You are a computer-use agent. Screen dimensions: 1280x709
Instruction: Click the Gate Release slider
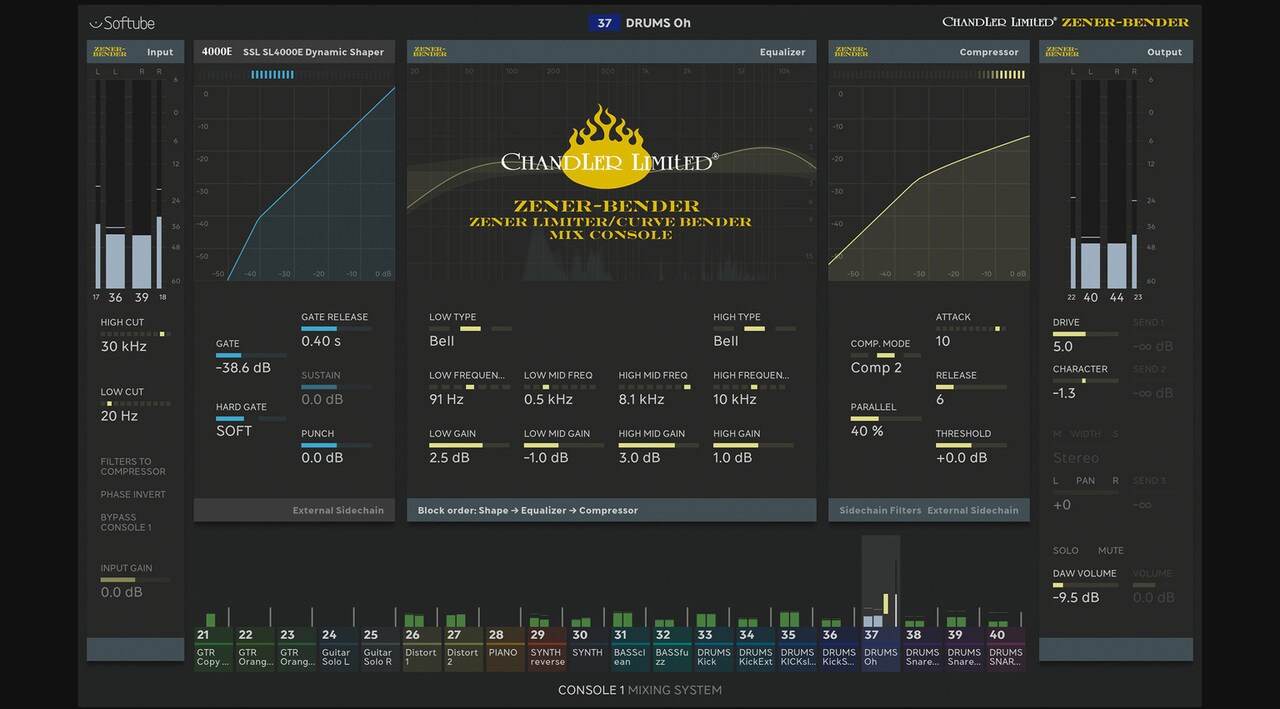pyautogui.click(x=336, y=328)
